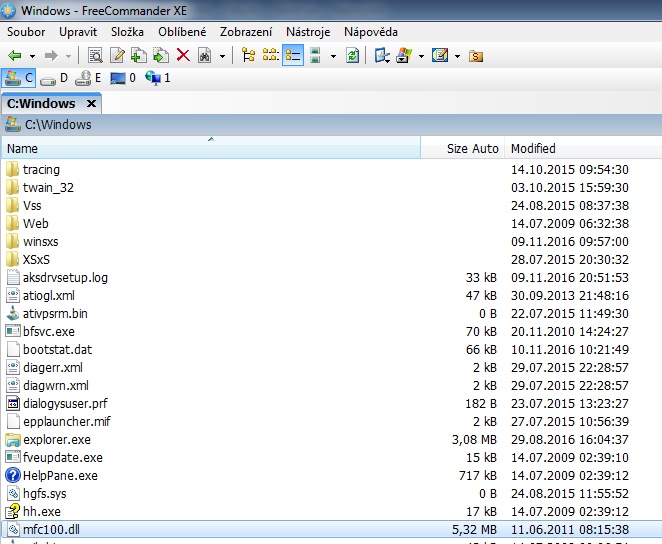This screenshot has height=544, width=662.
Task: Toggle the details list view button
Action: [293, 56]
